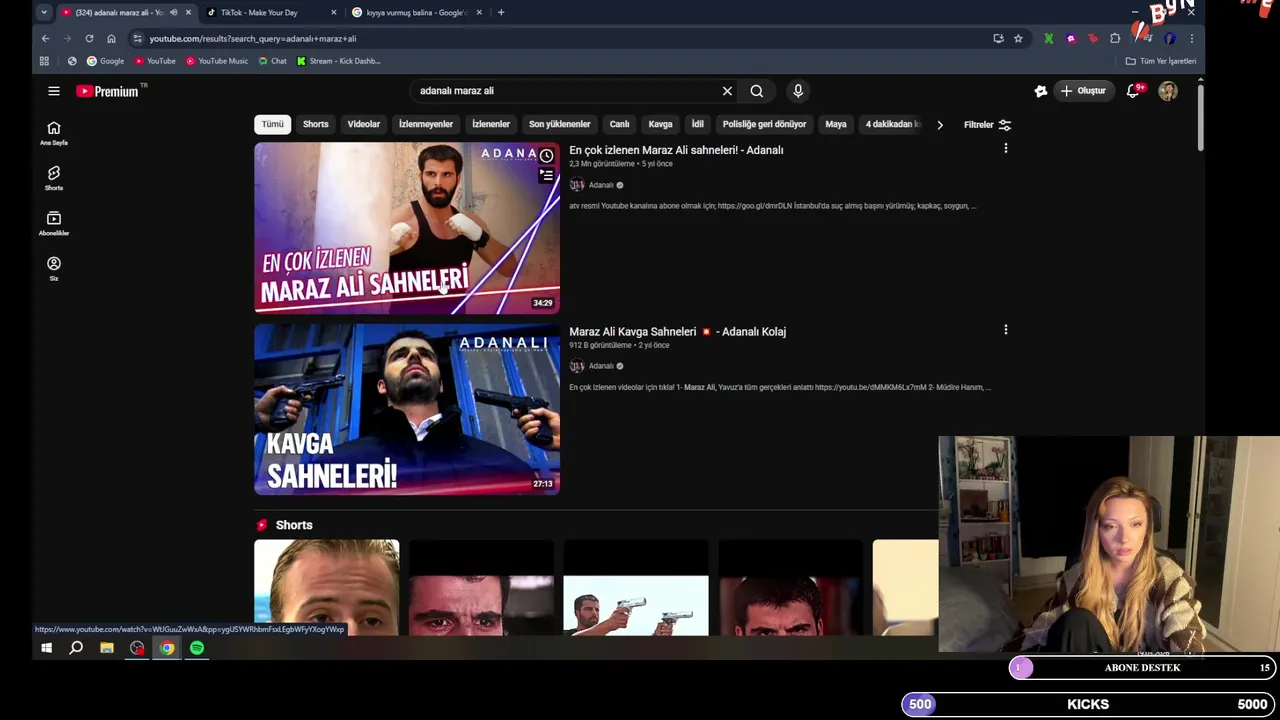Select the Son yüklenenler filter chip

(560, 124)
